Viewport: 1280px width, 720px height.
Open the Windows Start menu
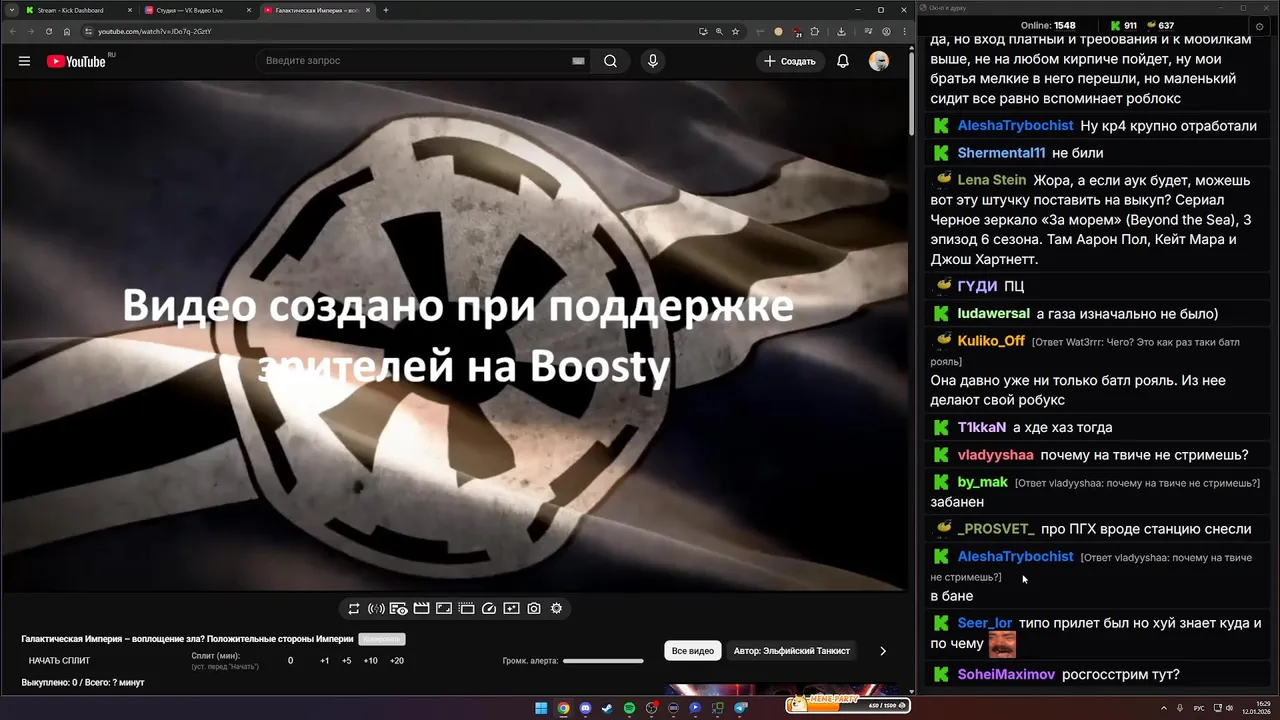pos(541,708)
